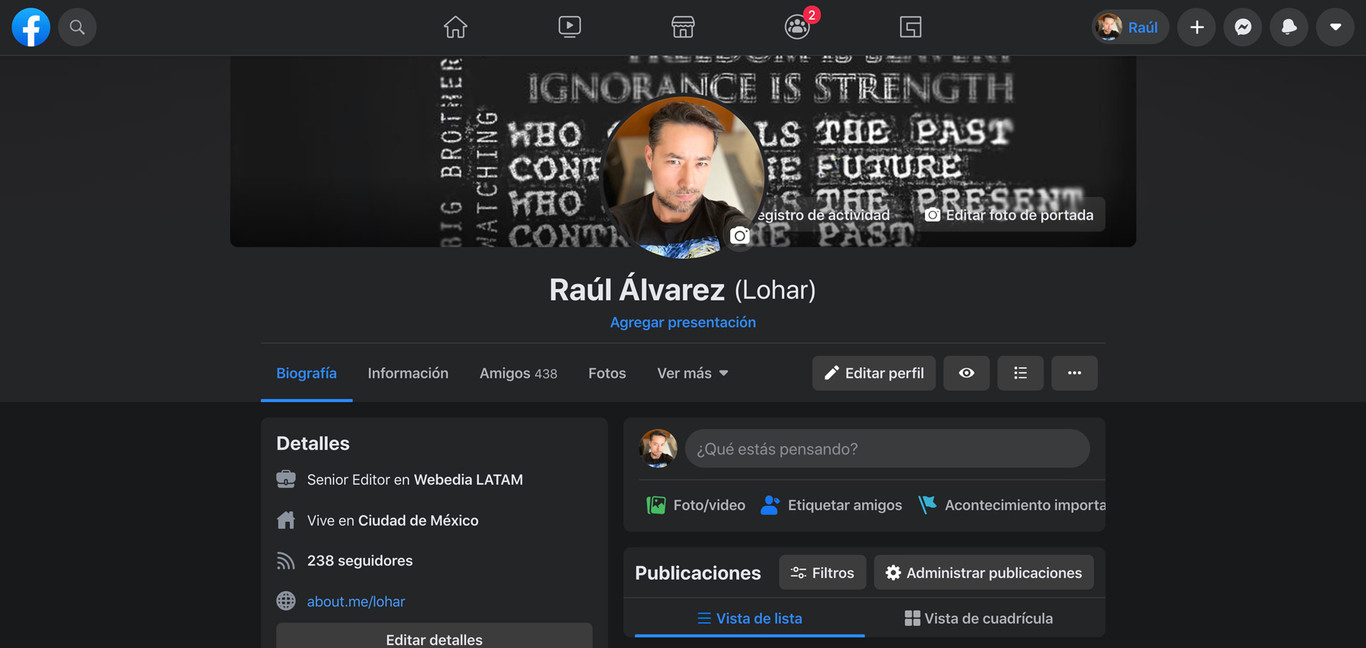Click the 238 seguidores text
Screen dimensions: 1366x648
pos(360,561)
